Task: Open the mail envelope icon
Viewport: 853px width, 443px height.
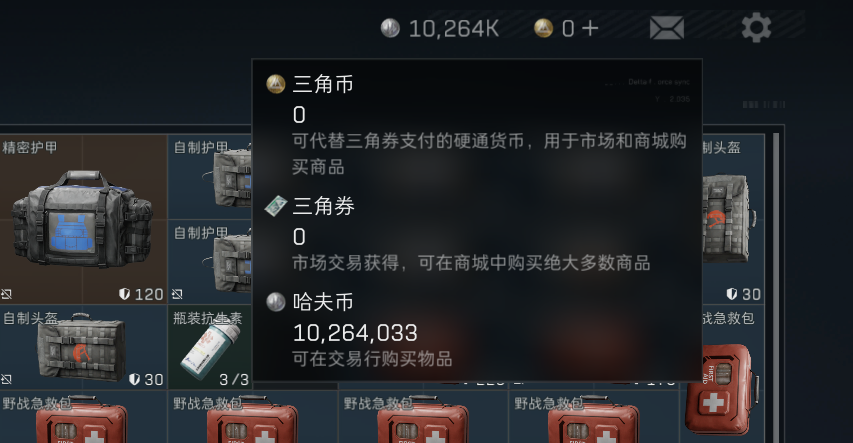Action: pyautogui.click(x=666, y=28)
